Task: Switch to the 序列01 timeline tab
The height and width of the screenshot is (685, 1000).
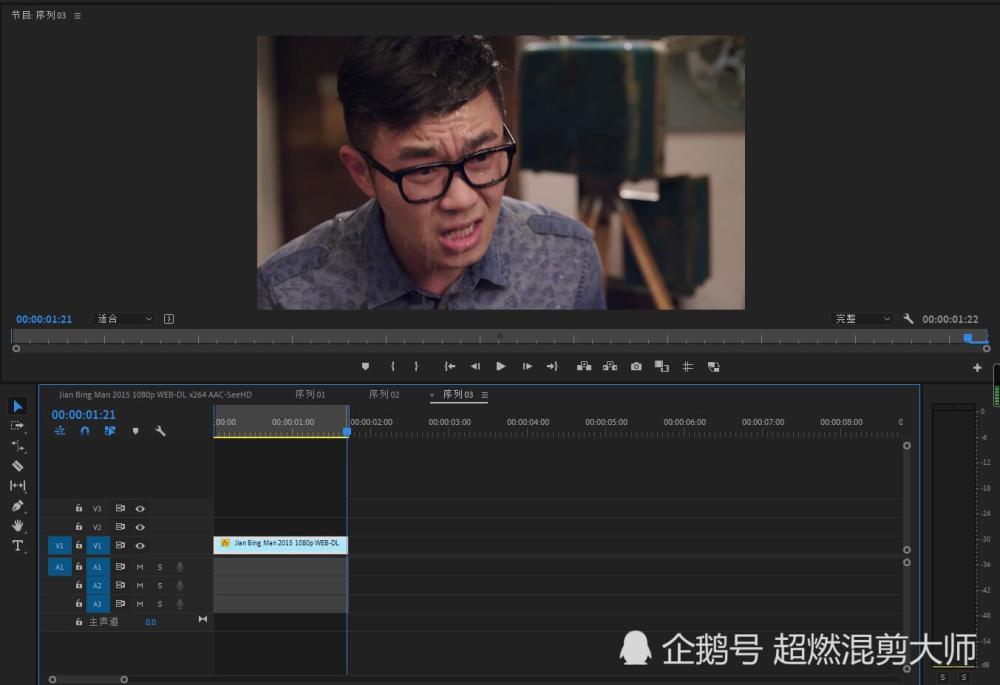Action: tap(310, 395)
